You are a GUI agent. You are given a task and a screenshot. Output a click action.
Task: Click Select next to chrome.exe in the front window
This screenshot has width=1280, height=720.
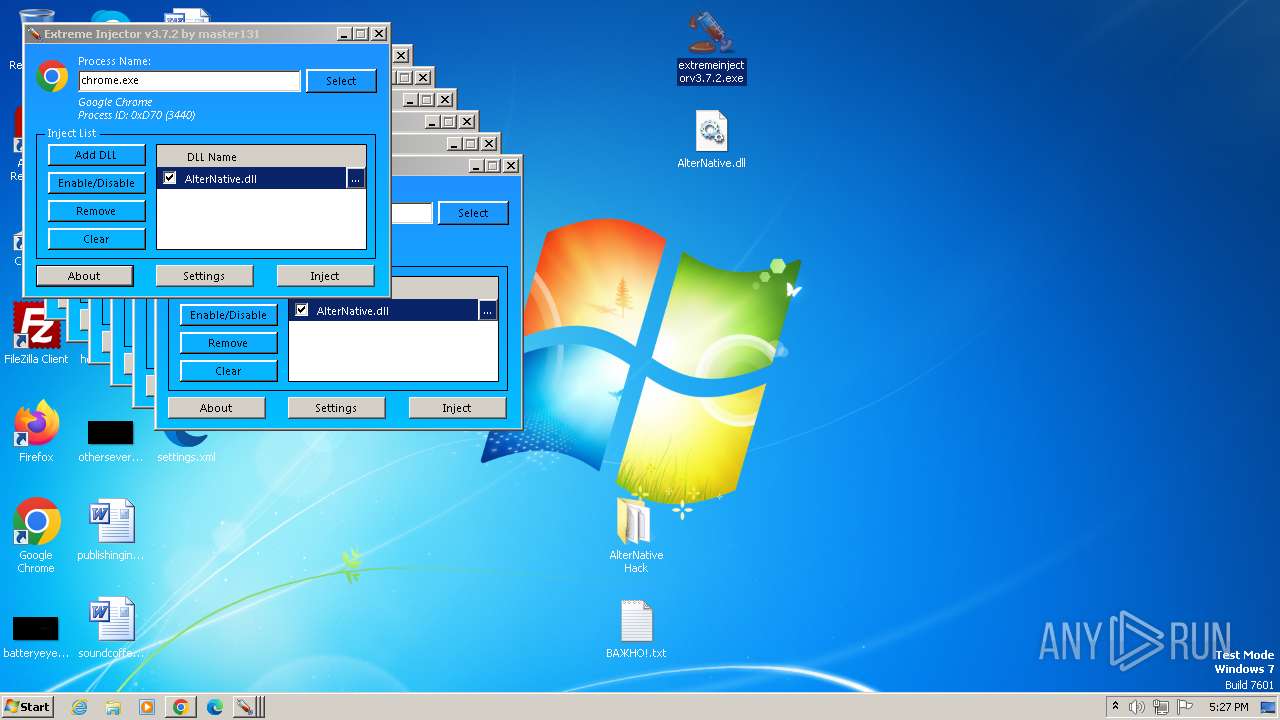341,81
